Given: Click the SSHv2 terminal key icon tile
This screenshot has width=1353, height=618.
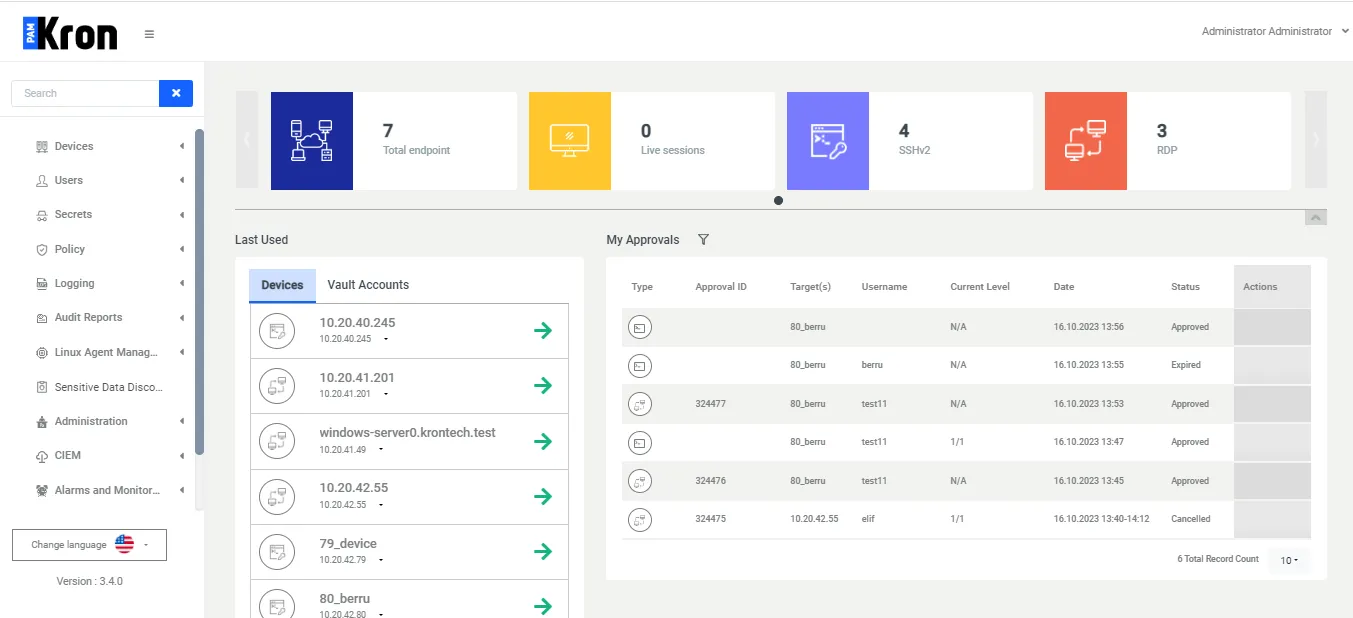Looking at the screenshot, I should click(x=828, y=141).
